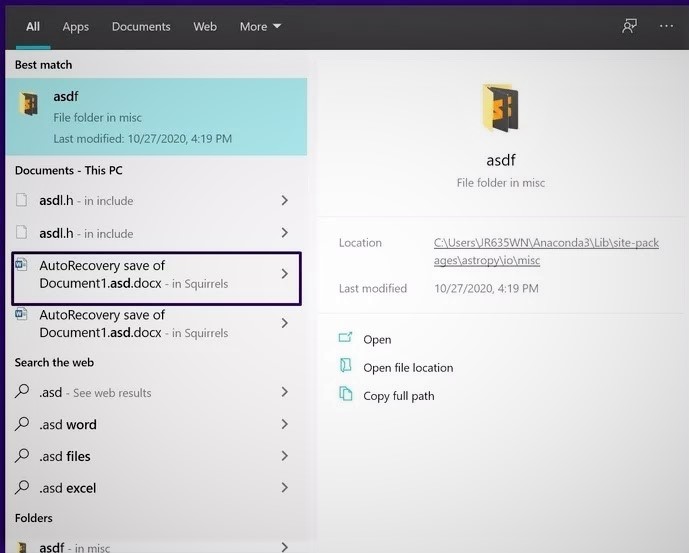Click the asdf folder icon in Best match

[31, 104]
